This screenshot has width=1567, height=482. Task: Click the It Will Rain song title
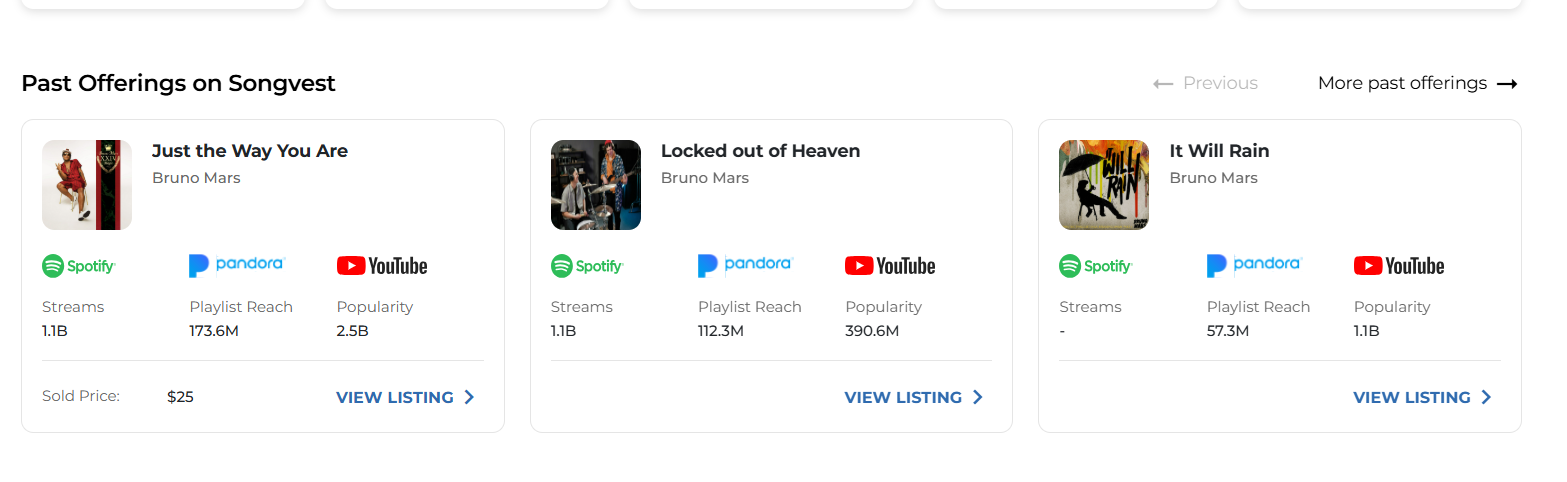pos(1219,151)
